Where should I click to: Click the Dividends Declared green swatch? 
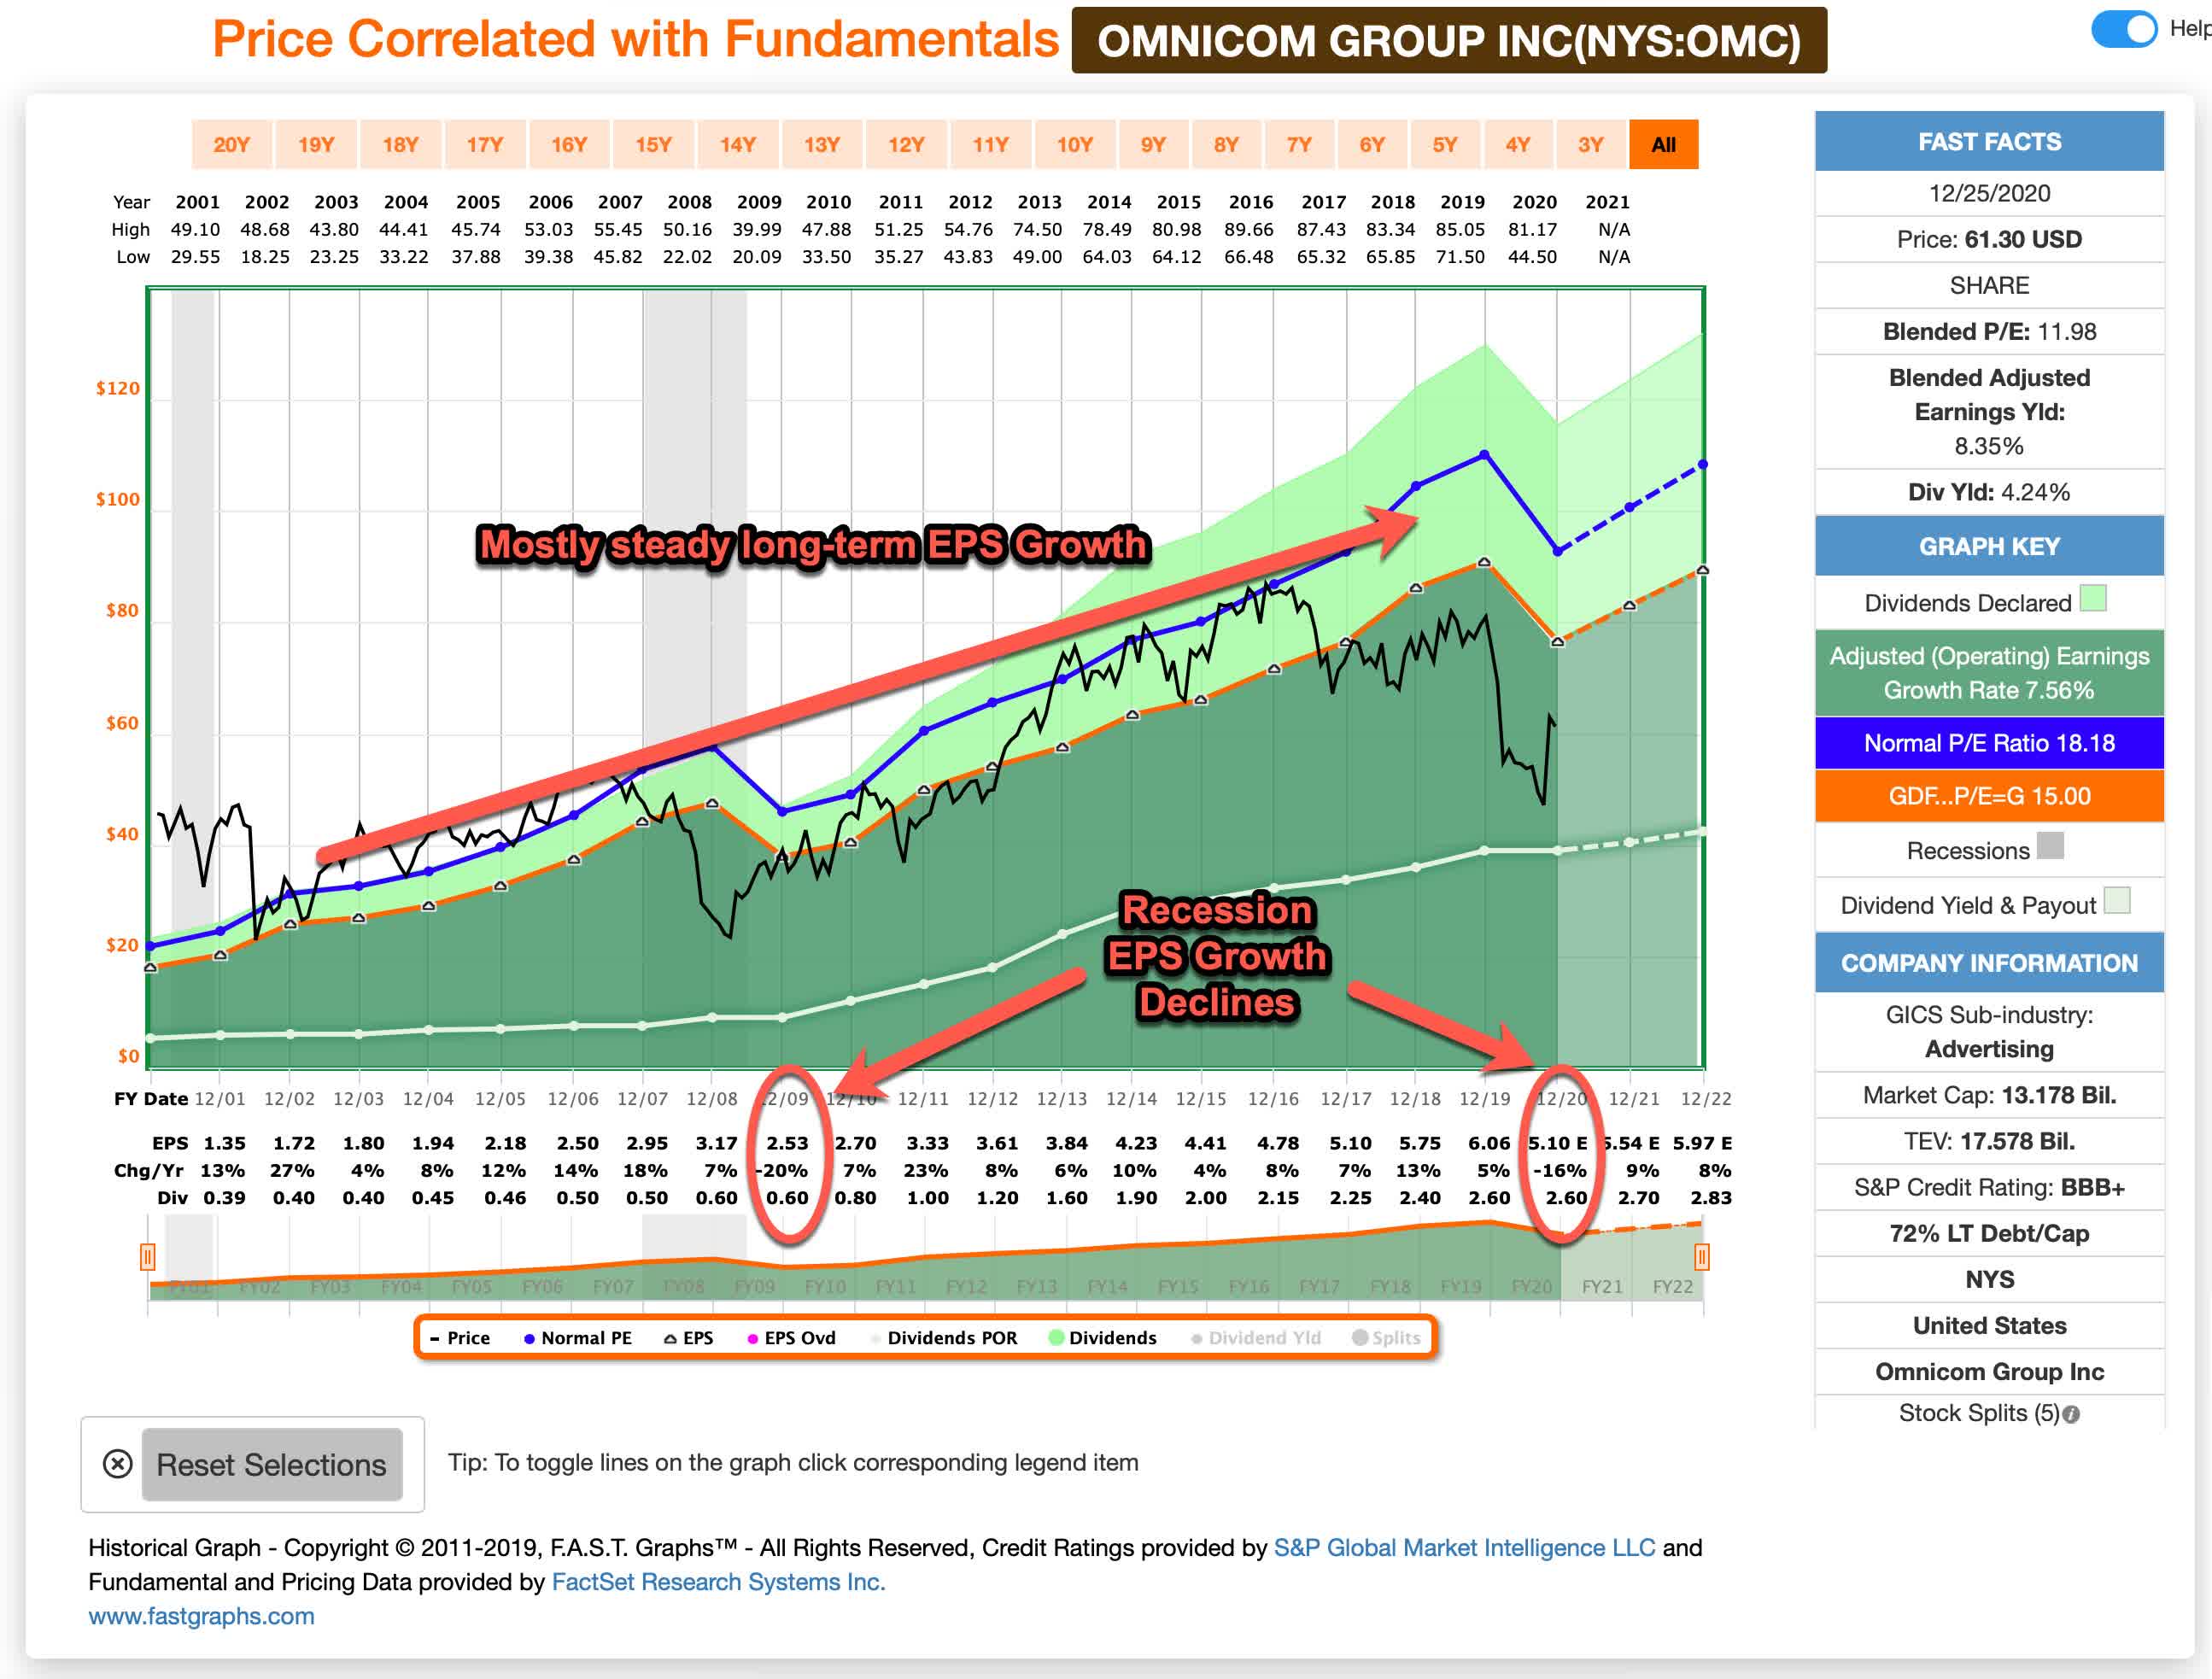click(x=2093, y=598)
